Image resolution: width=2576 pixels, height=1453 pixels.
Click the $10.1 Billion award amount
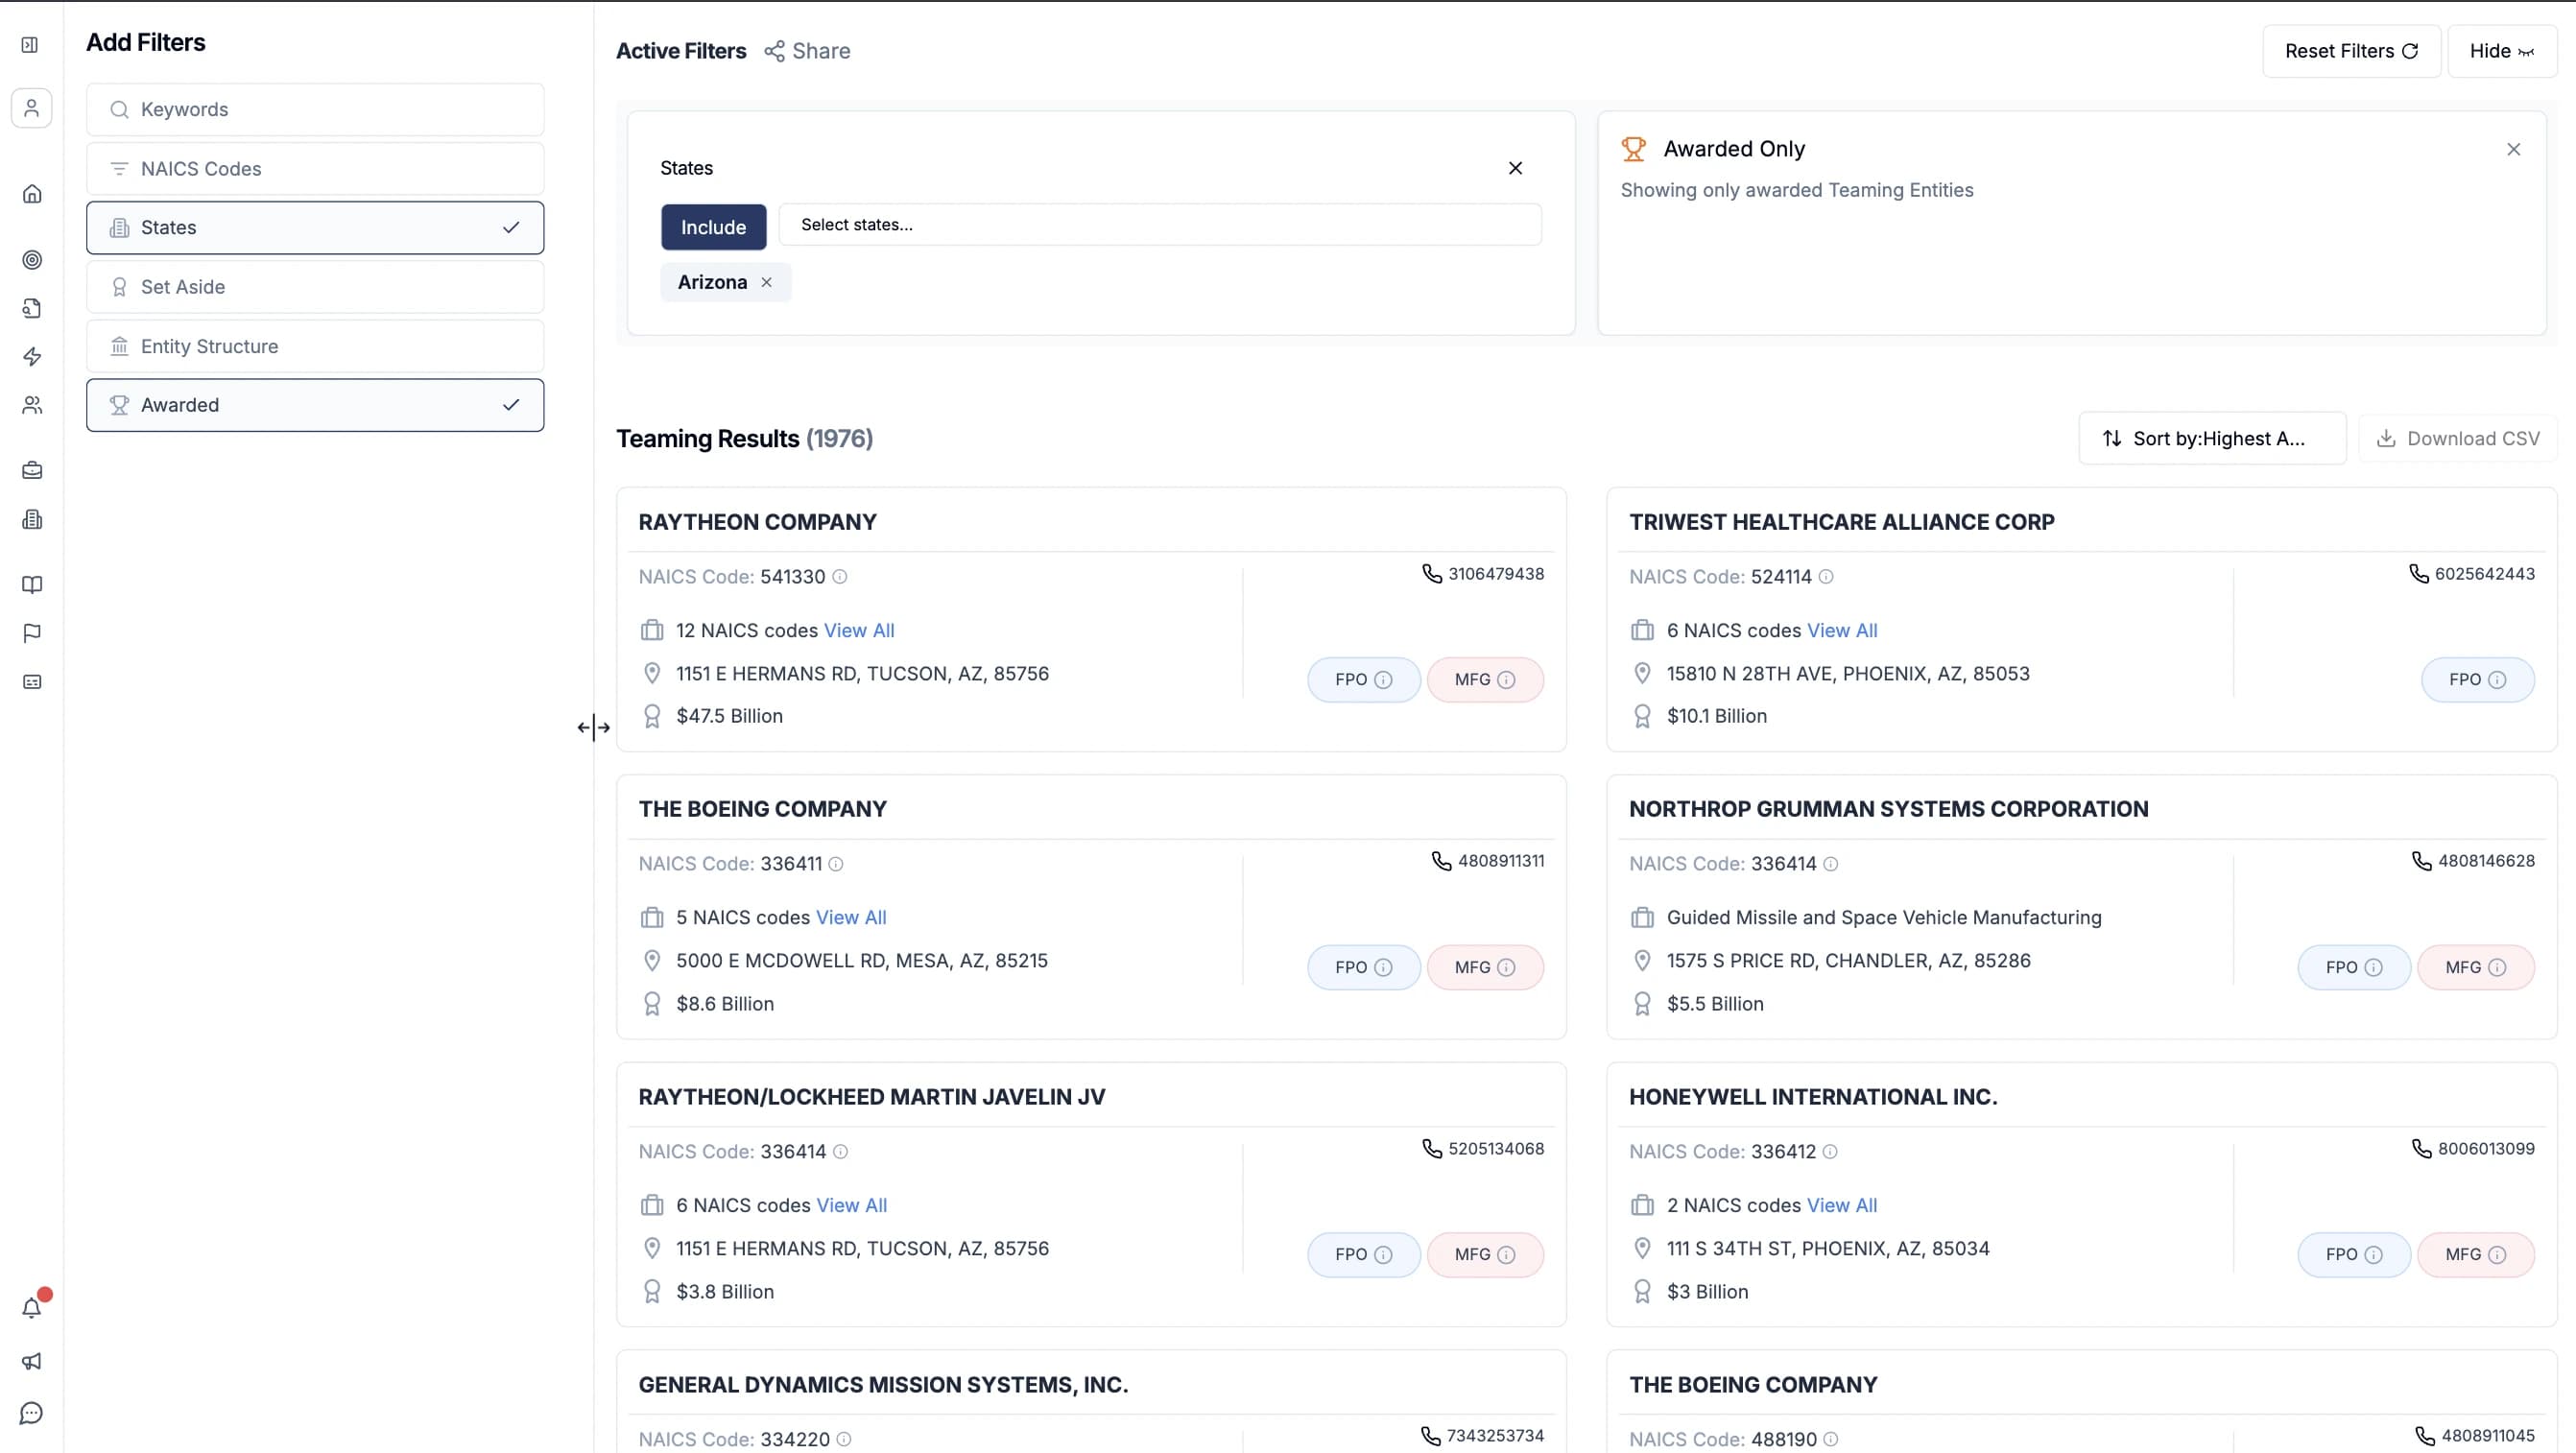(1716, 716)
